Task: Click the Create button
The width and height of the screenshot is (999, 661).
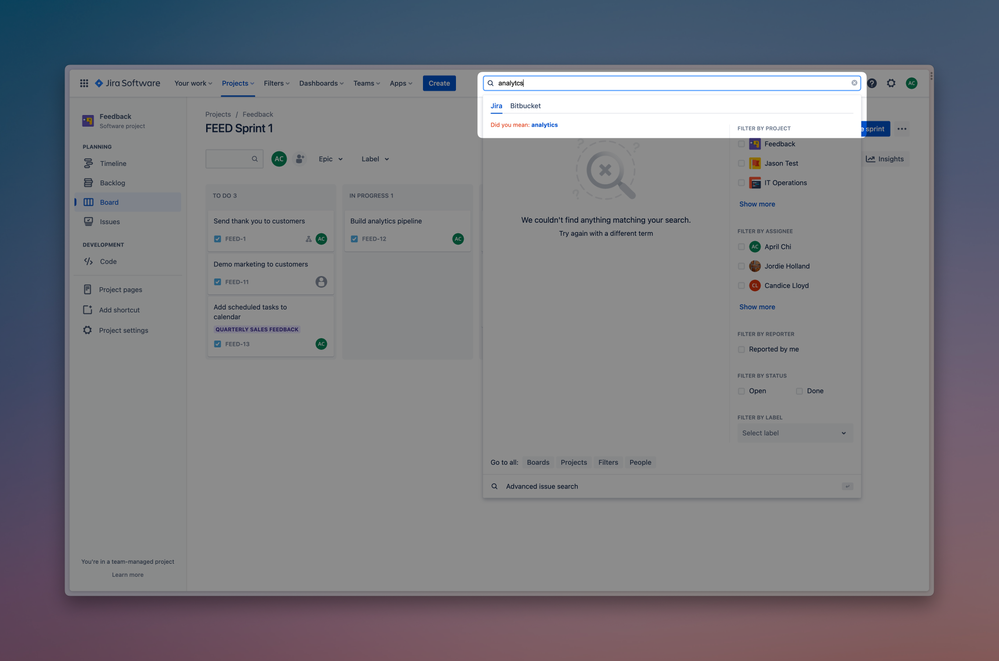Action: (439, 83)
